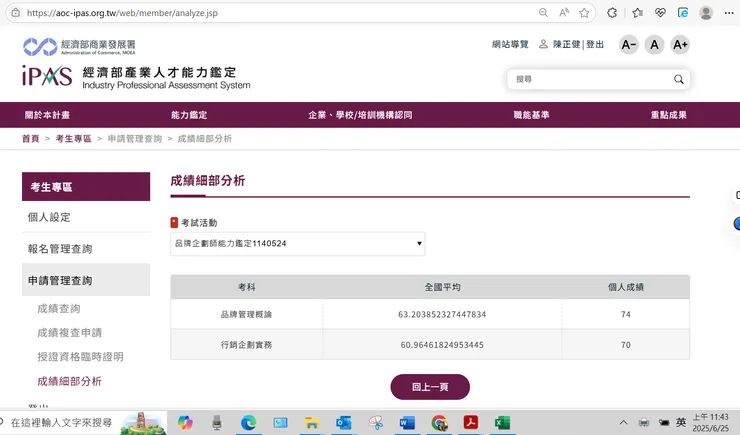
Task: Click the iPAS logo
Action: coord(47,76)
